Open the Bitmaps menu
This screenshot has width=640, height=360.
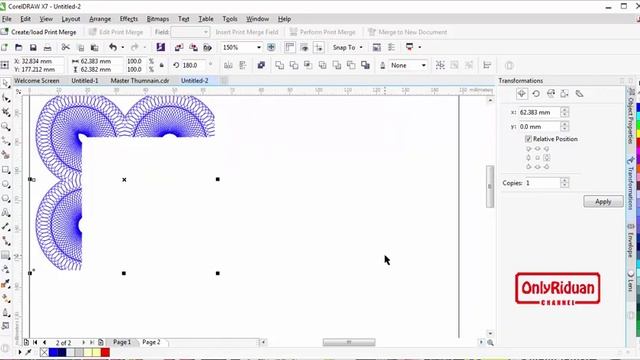[x=158, y=19]
